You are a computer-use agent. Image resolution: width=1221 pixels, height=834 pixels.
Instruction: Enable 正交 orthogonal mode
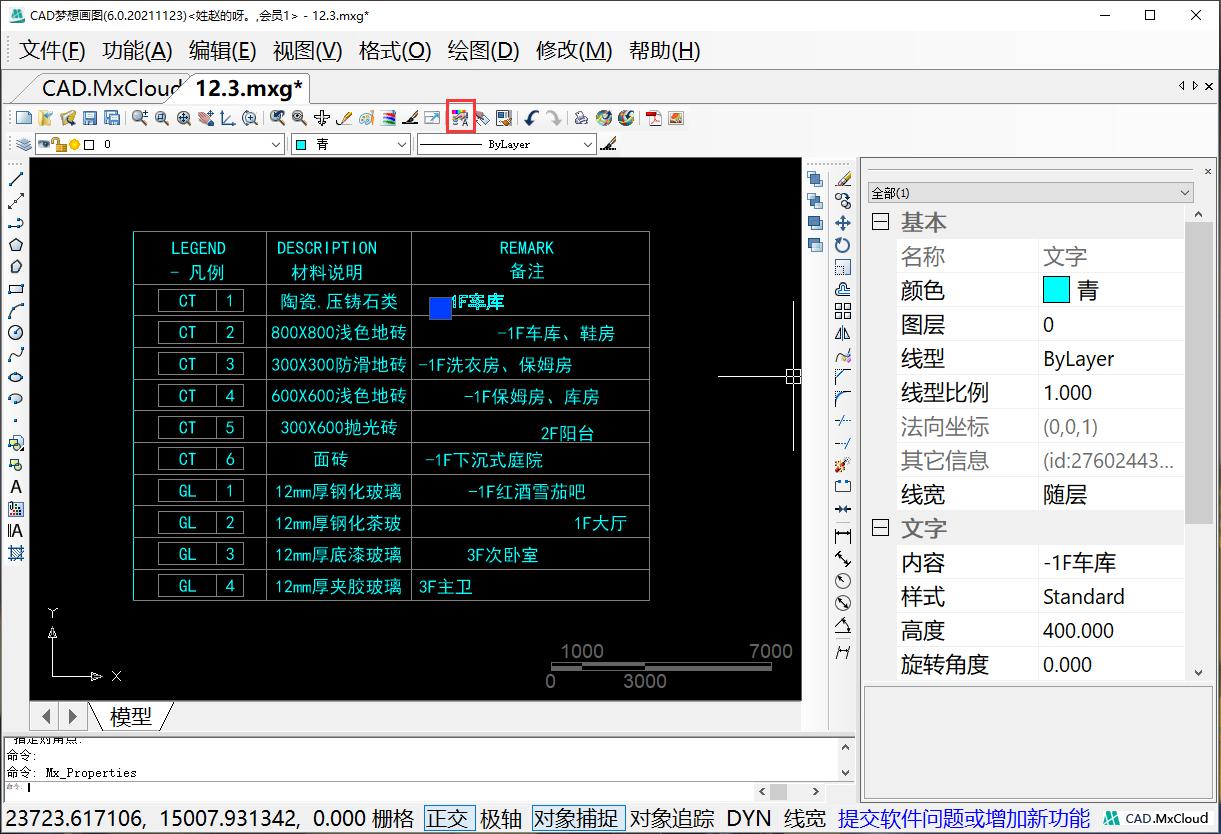click(449, 818)
